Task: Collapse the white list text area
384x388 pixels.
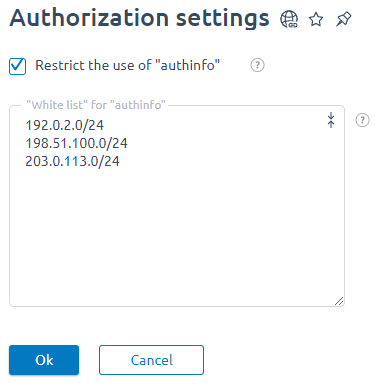Action: 331,120
